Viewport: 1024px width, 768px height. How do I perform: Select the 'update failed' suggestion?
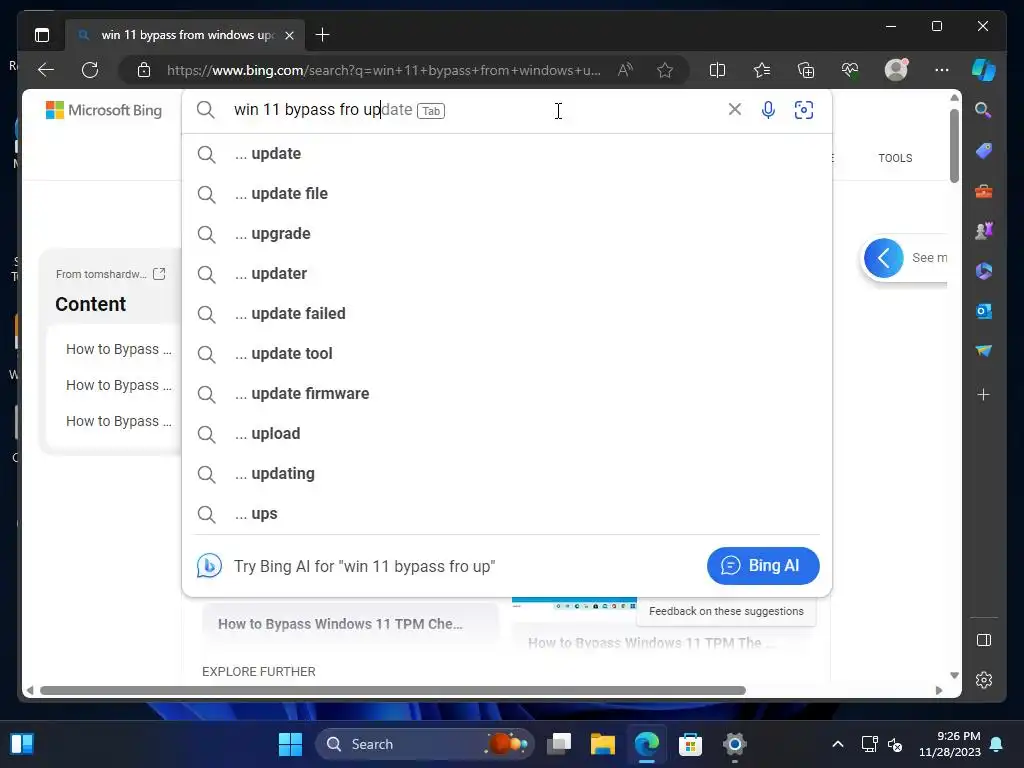pos(507,313)
